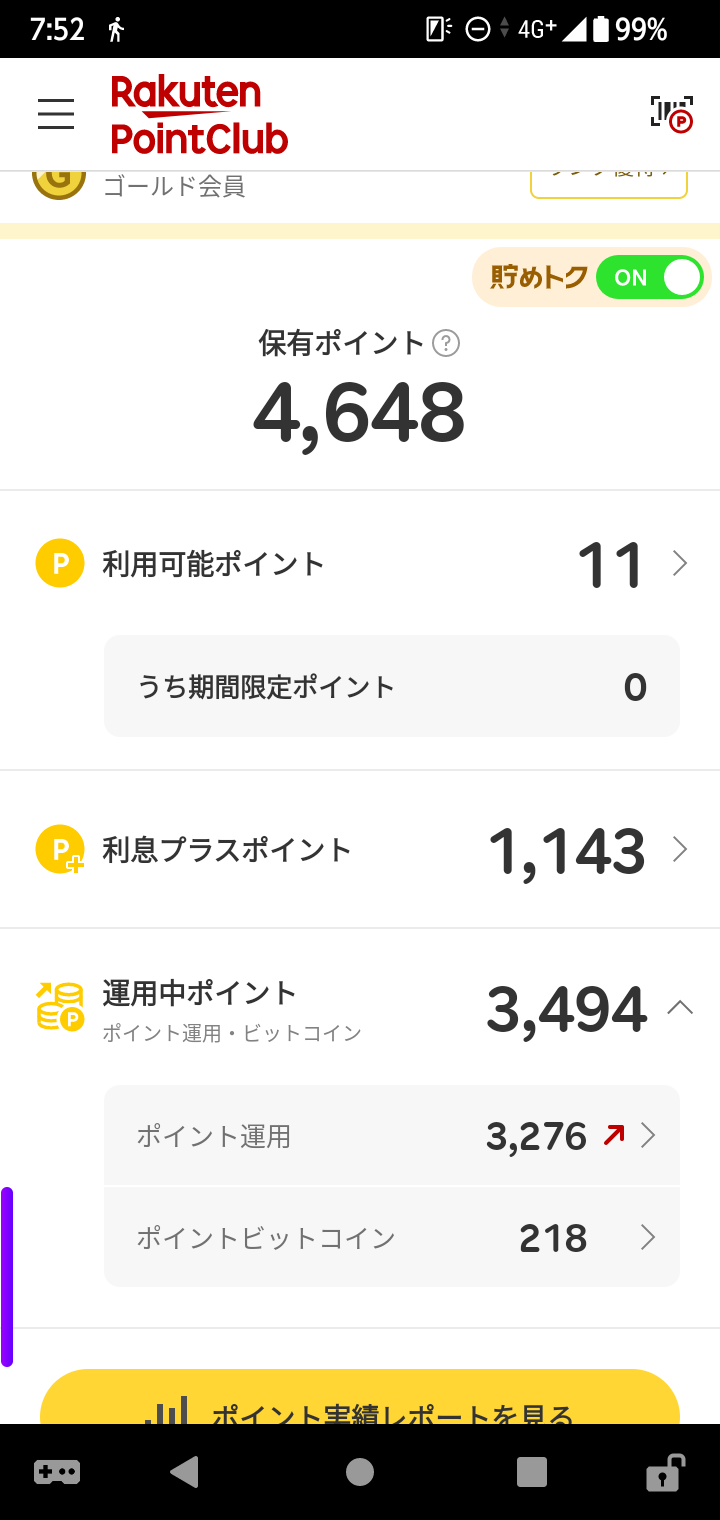Tap the P+ icon for 利息プラスポイント
The image size is (720, 1520).
pos(60,850)
